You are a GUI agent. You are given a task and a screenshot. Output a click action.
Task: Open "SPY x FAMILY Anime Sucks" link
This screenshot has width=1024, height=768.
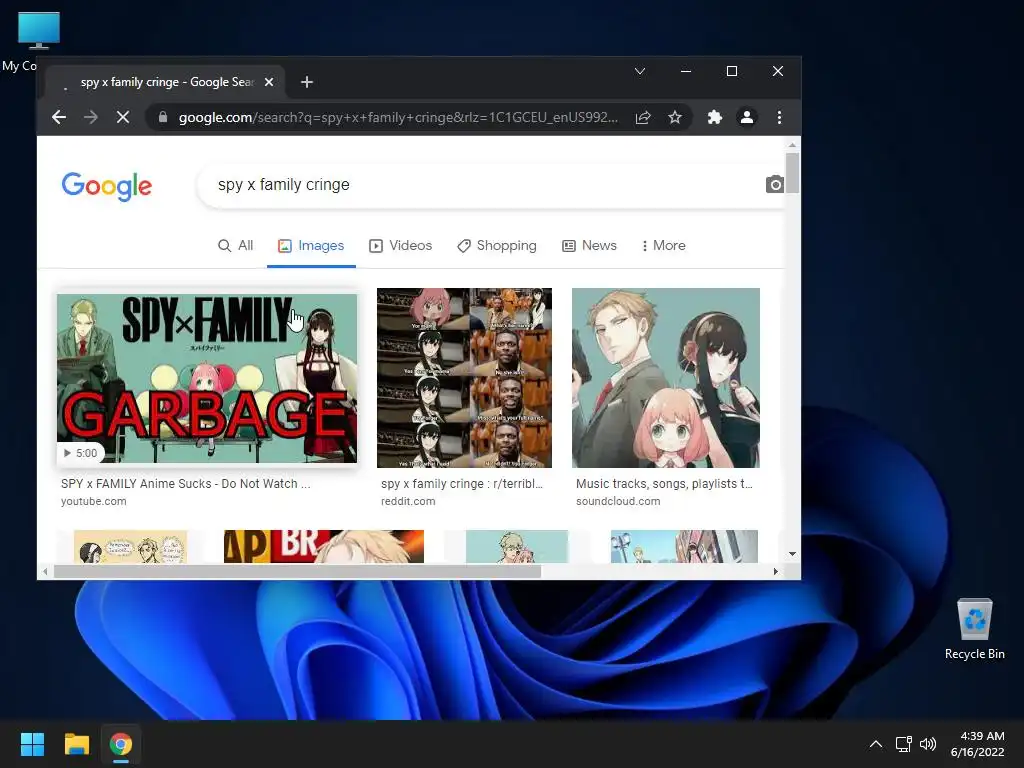click(x=185, y=484)
